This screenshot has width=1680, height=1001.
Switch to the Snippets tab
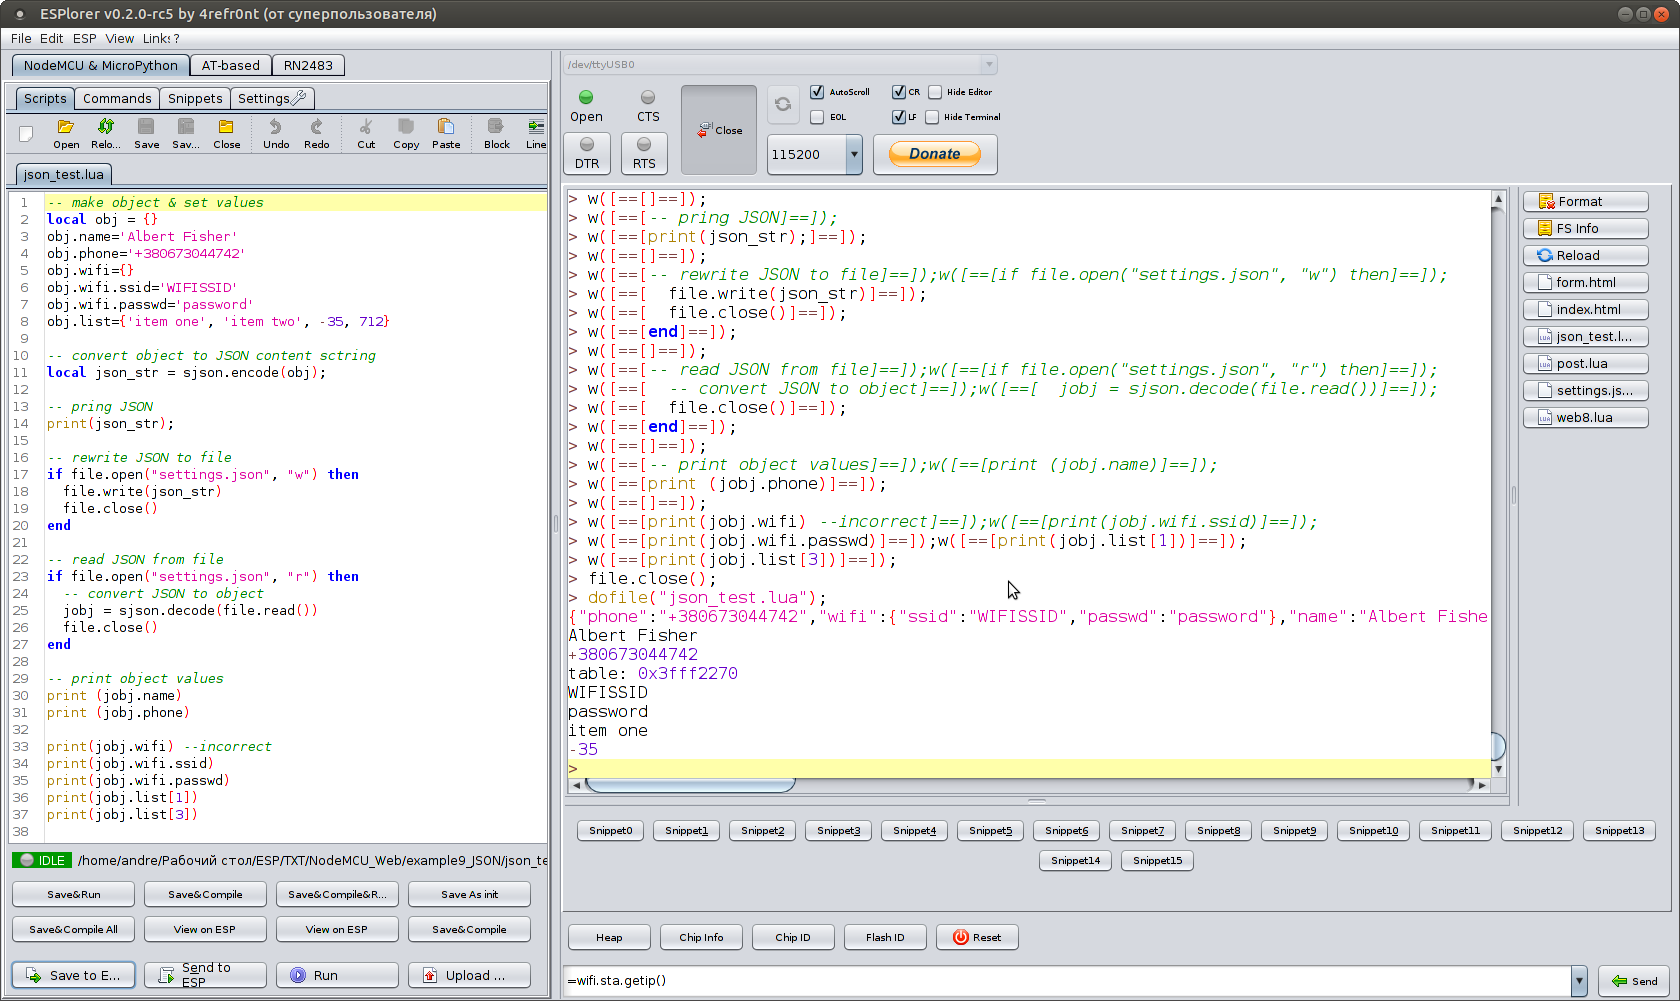195,98
